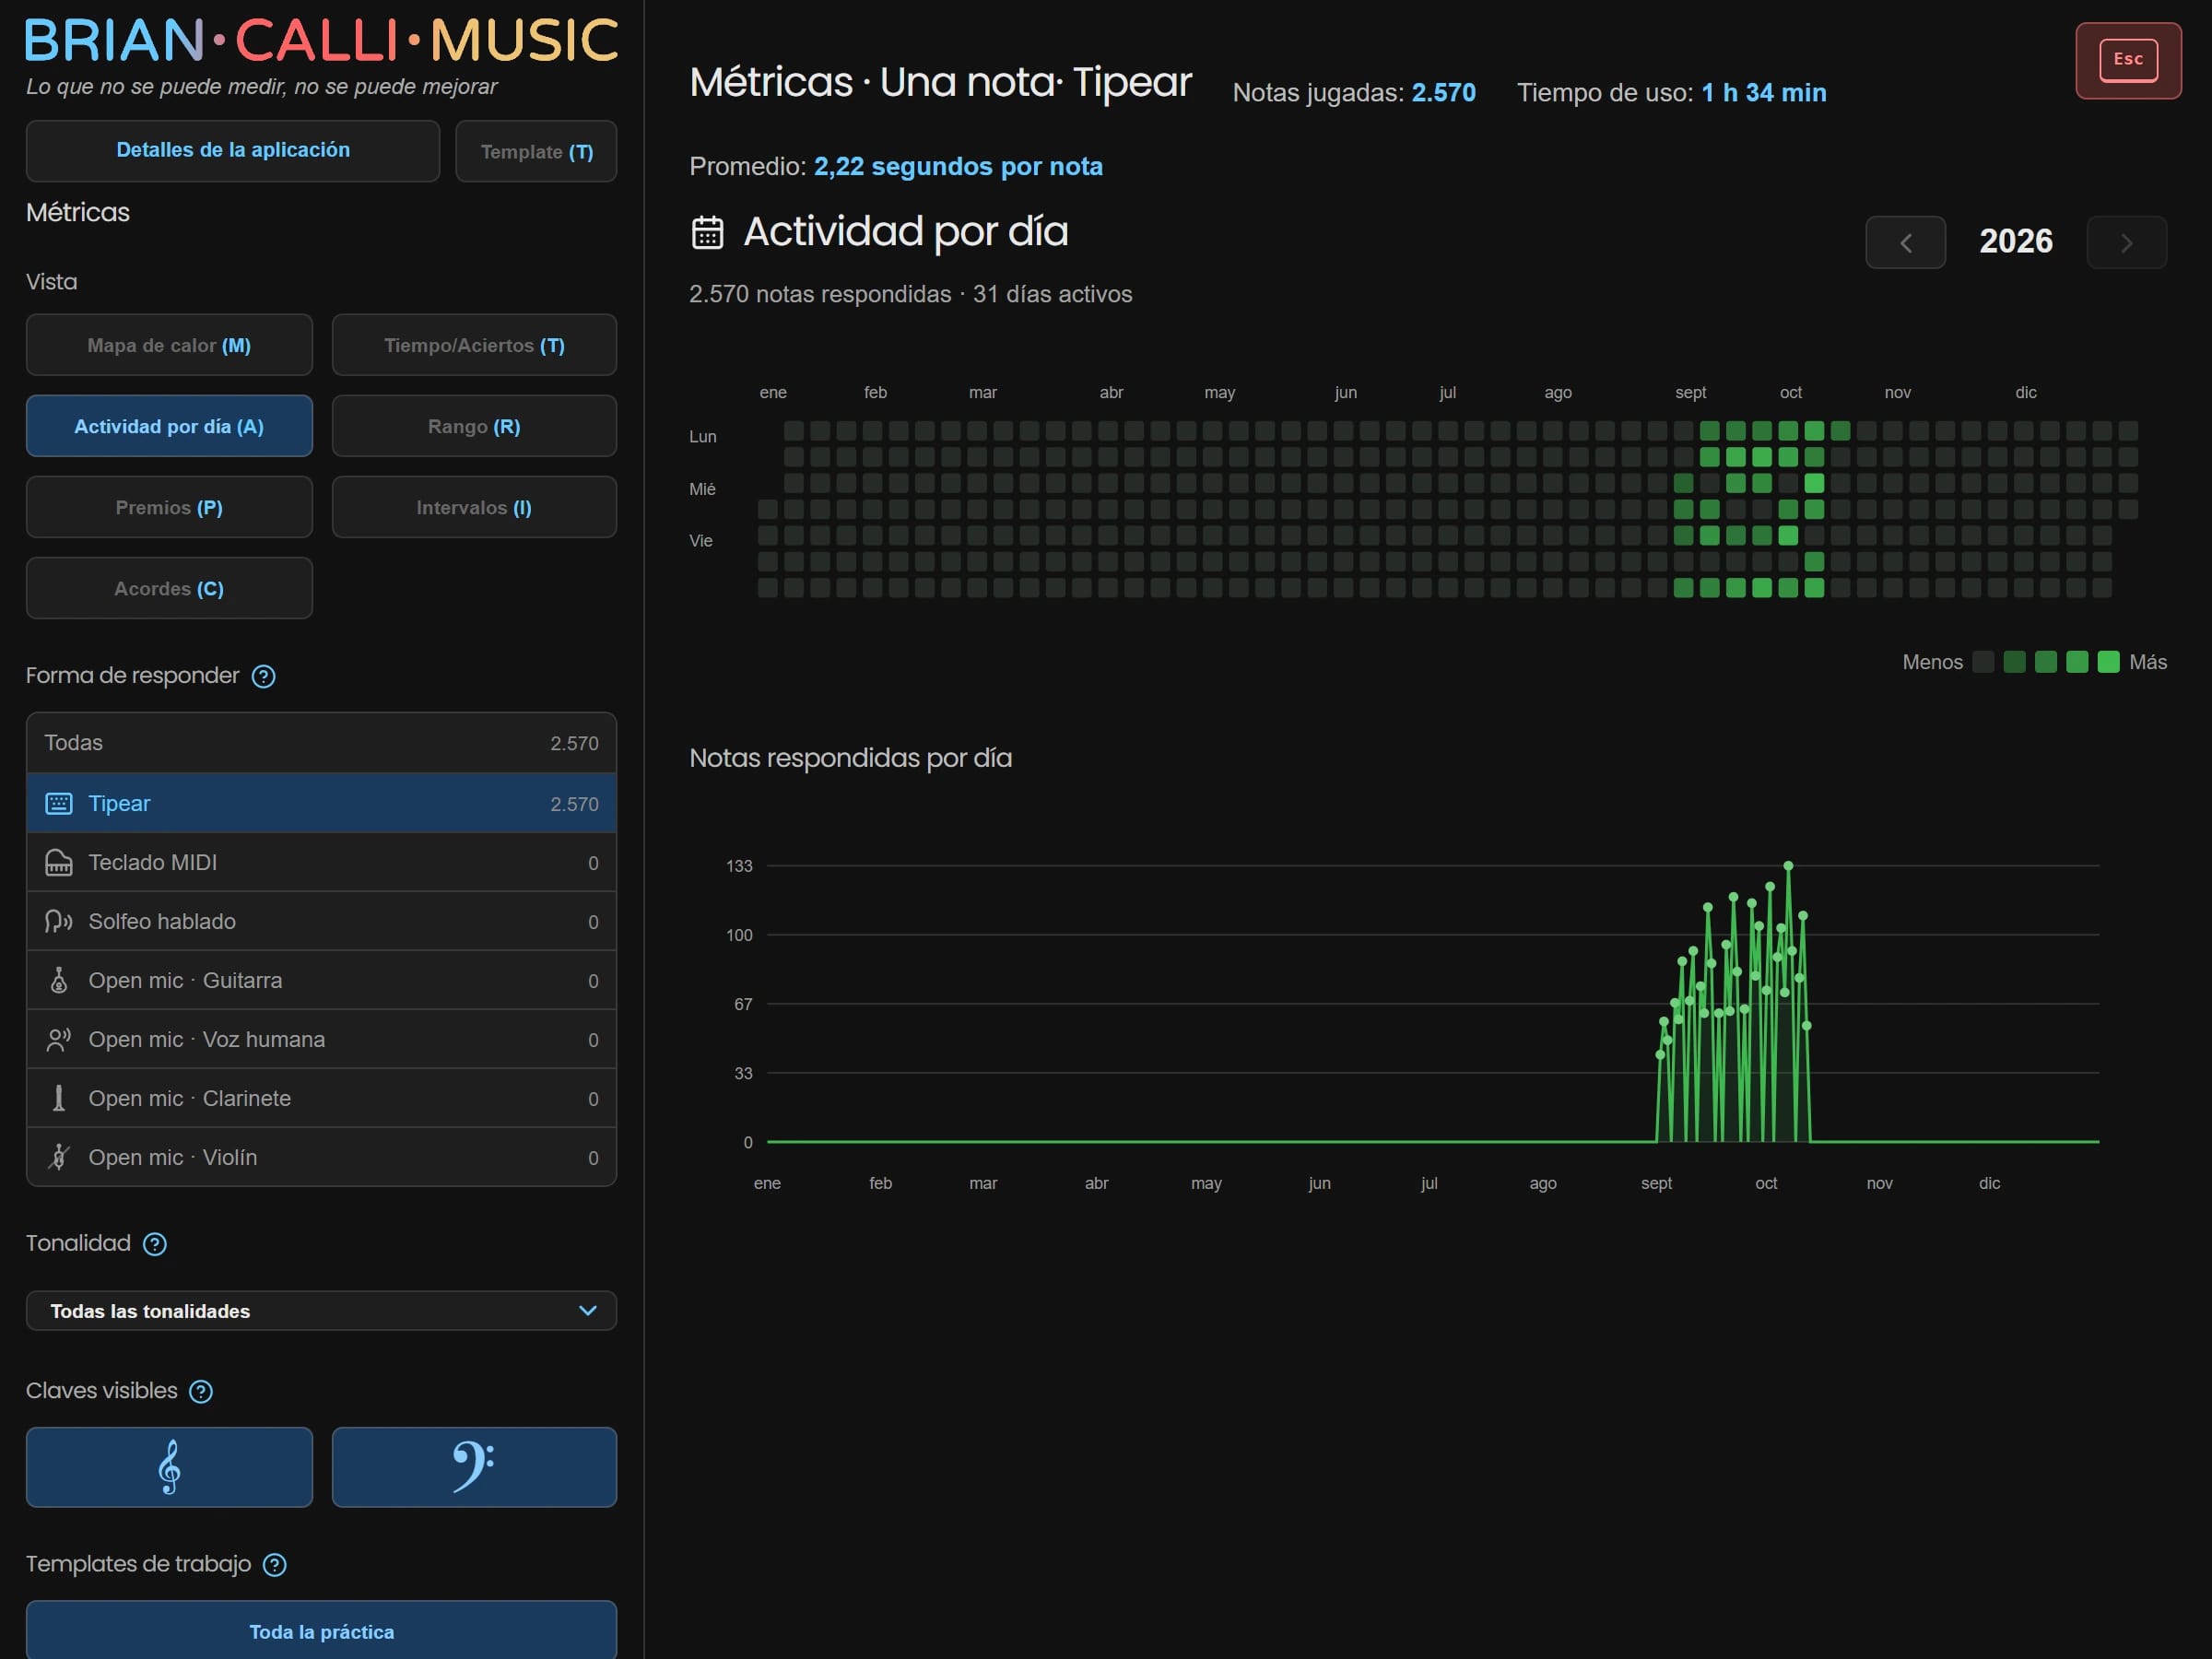This screenshot has height=1659, width=2212.
Task: Select the Todas response filter
Action: [321, 743]
